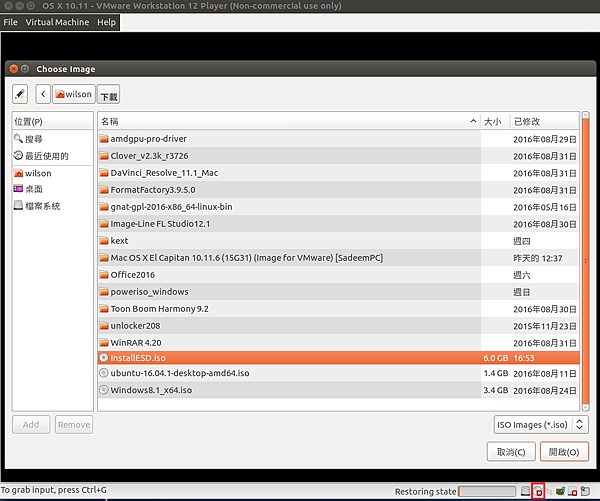The height and width of the screenshot is (501, 600).
Task: Open 最近使用的 recent files
Action: [52, 156]
